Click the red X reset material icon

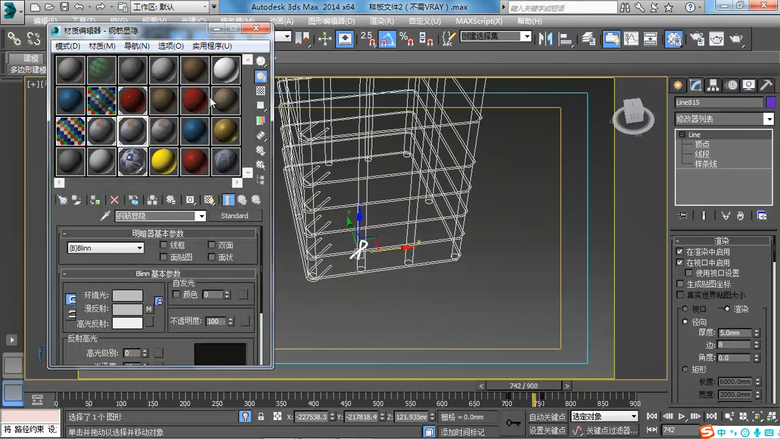pos(114,200)
